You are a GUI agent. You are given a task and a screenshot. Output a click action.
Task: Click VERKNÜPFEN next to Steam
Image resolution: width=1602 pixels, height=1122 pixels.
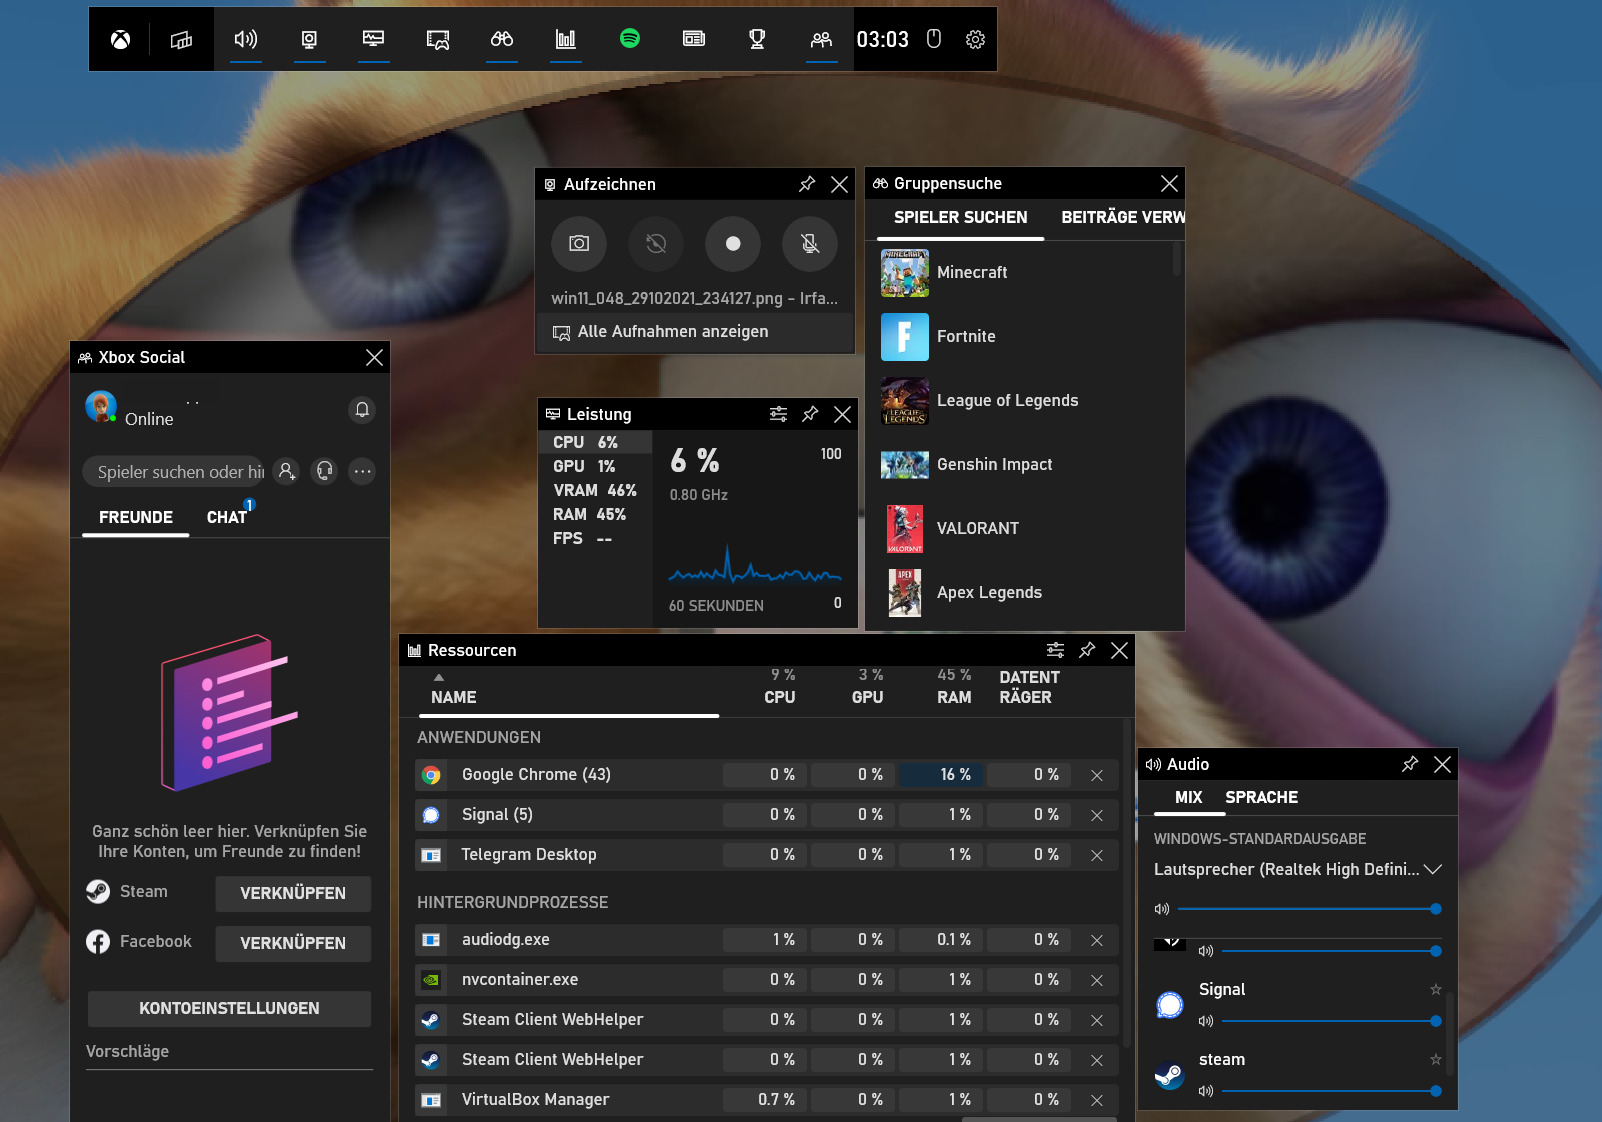(x=292, y=893)
